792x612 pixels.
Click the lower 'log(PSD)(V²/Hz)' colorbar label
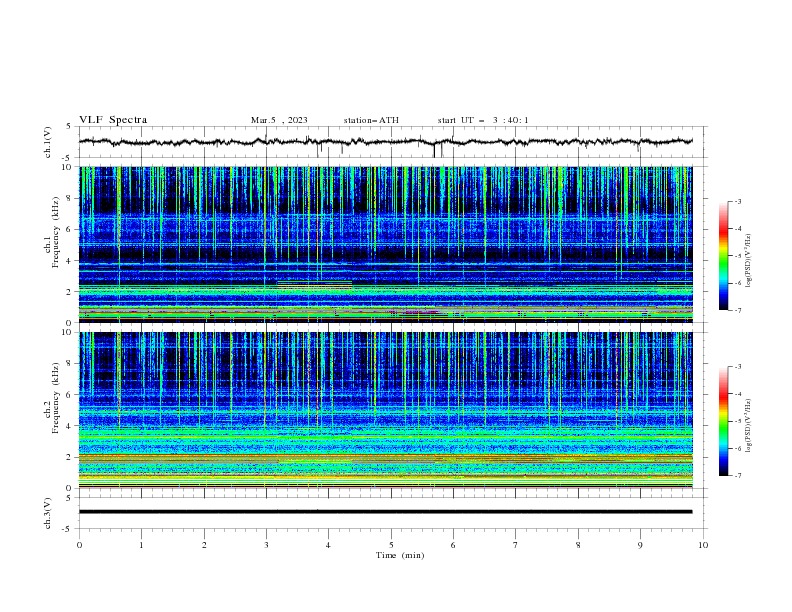pyautogui.click(x=749, y=425)
